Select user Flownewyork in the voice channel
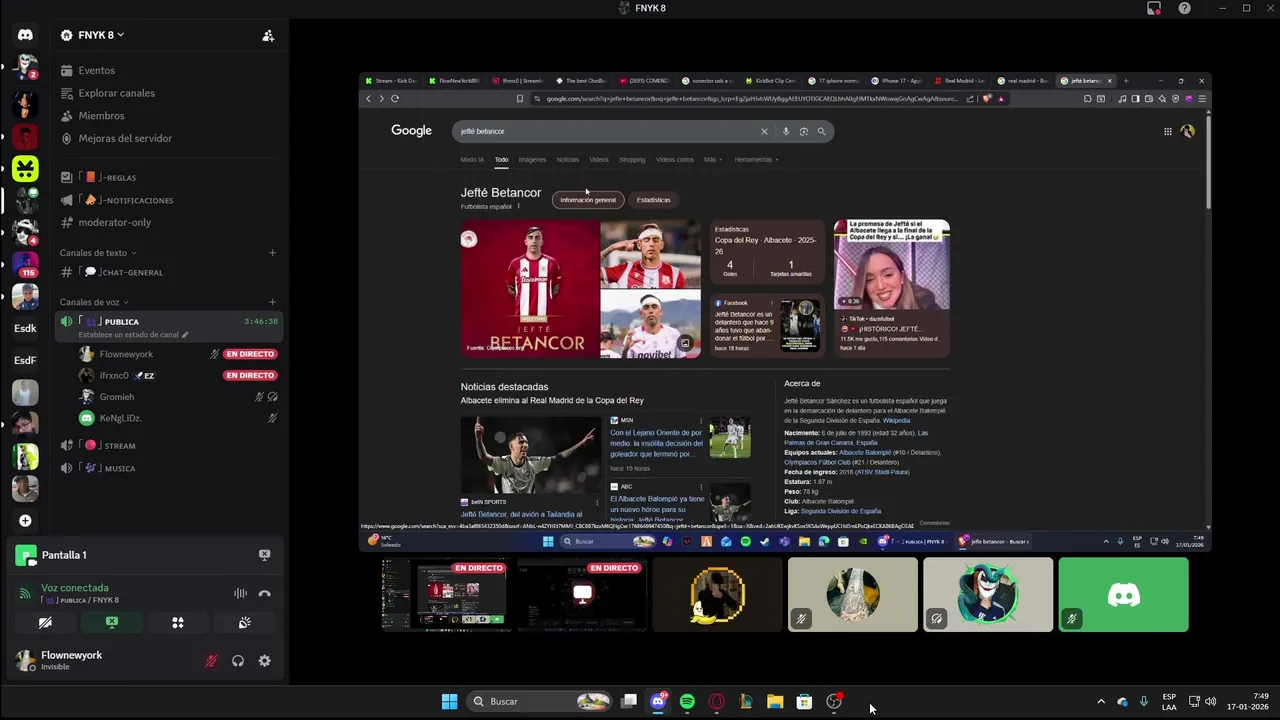1280x720 pixels. [x=126, y=354]
